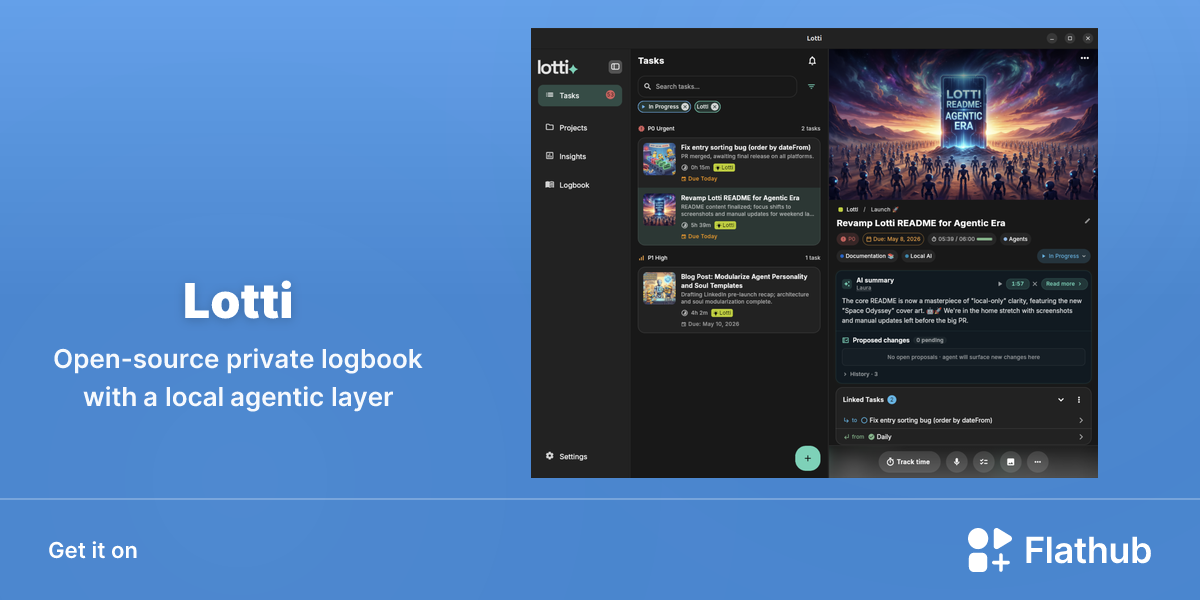The width and height of the screenshot is (1200, 600).
Task: Click the pencil edit icon next to the task title
Action: tap(1087, 221)
